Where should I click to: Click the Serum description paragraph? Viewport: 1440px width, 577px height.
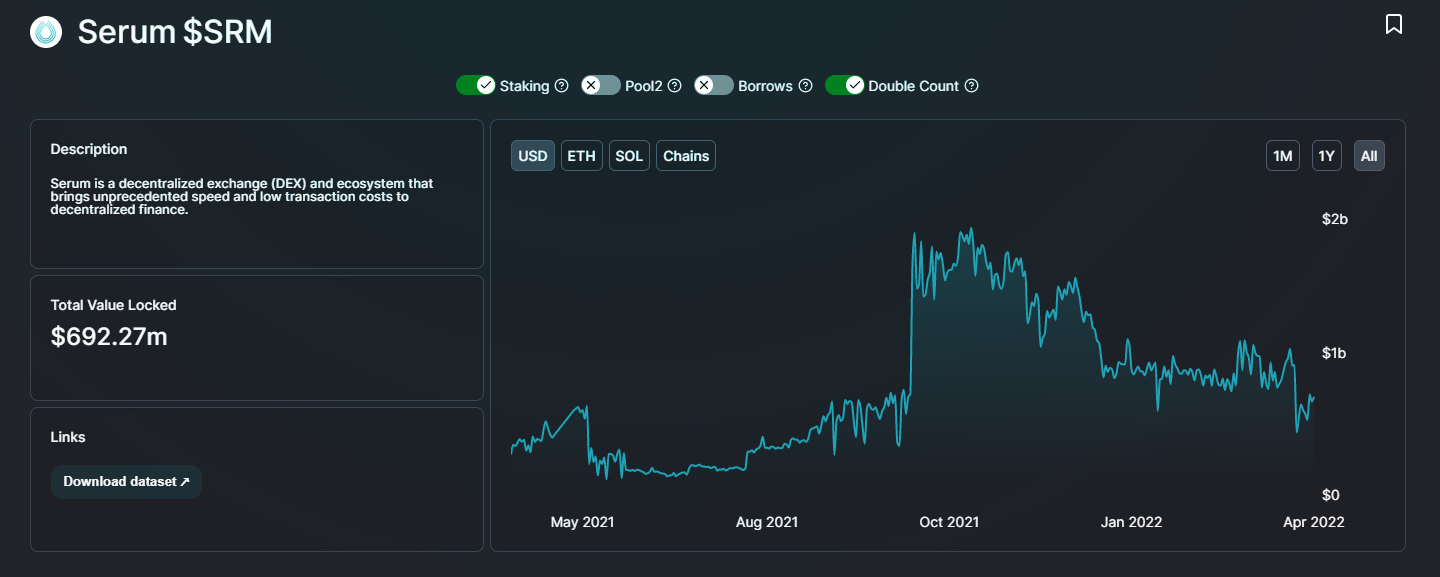(242, 197)
